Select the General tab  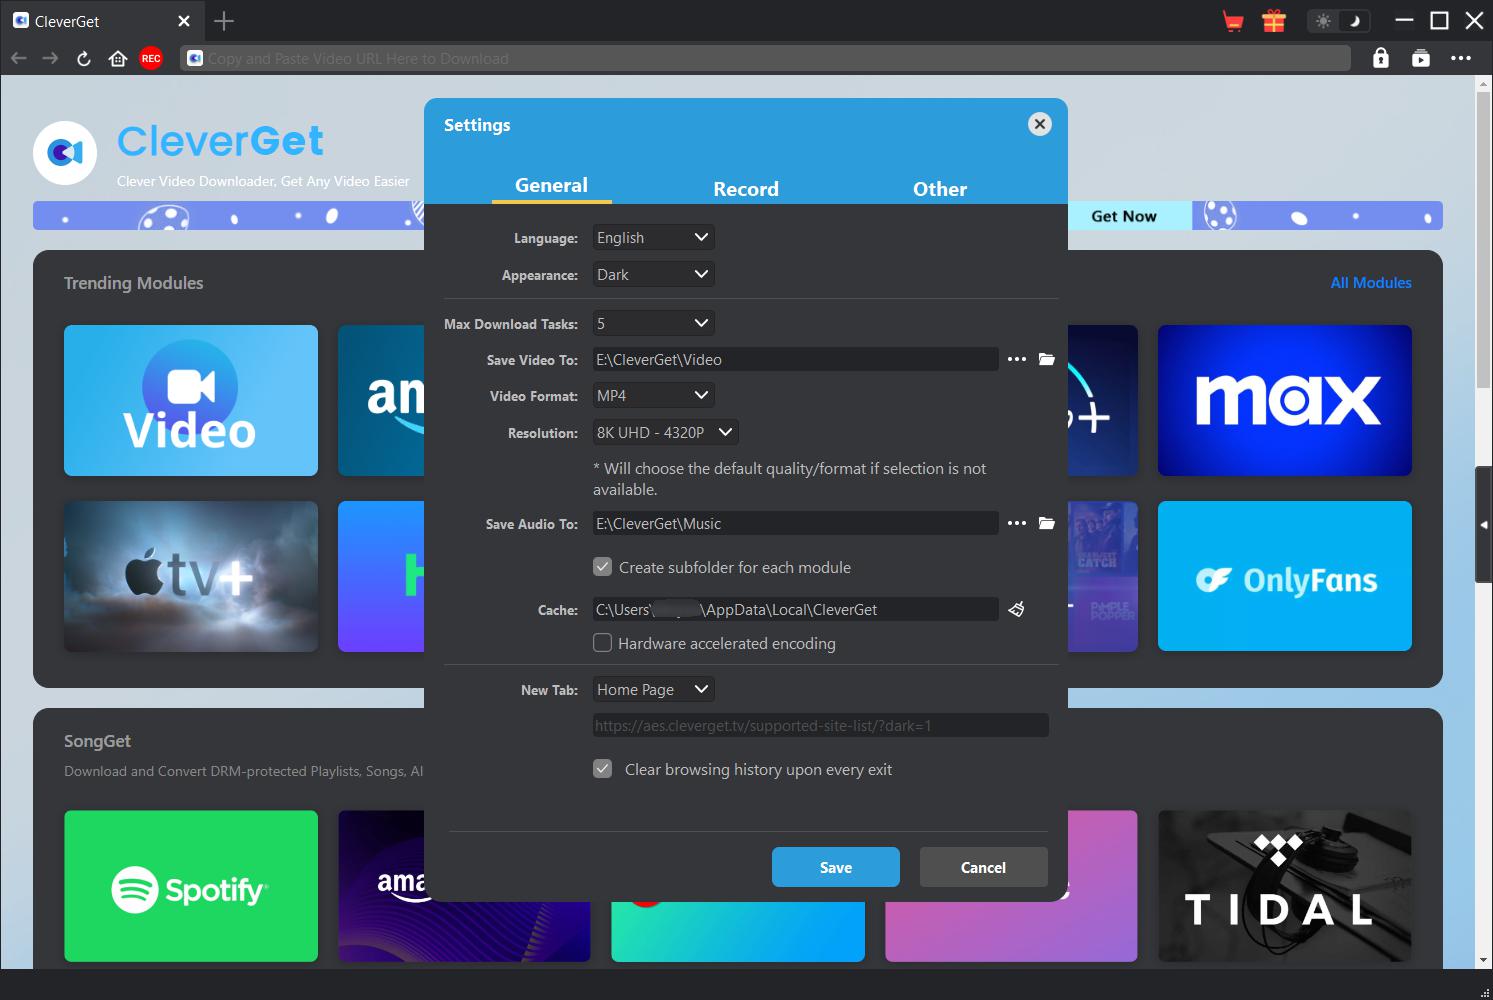(x=551, y=185)
